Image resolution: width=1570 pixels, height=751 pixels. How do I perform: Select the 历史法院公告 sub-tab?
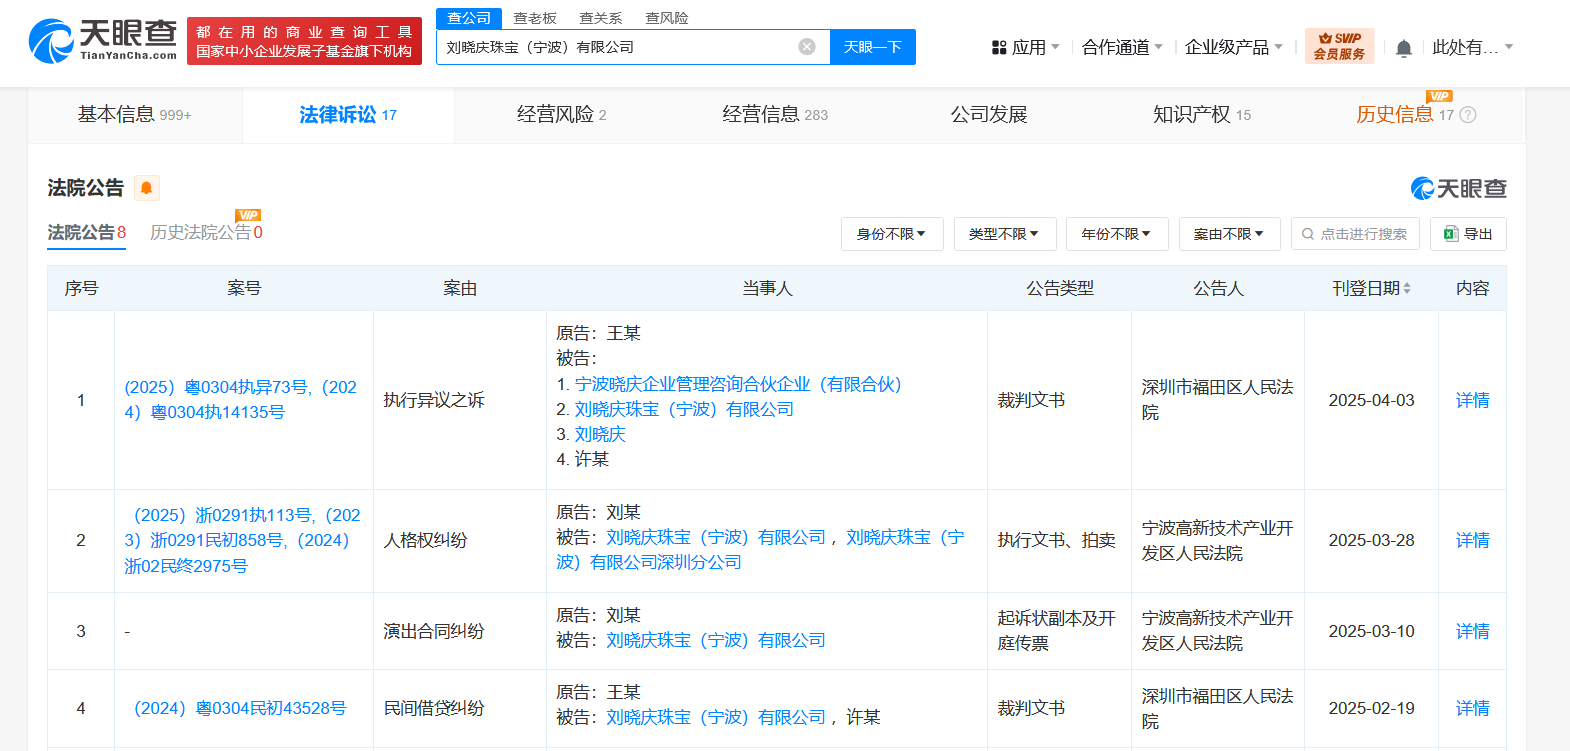[205, 232]
